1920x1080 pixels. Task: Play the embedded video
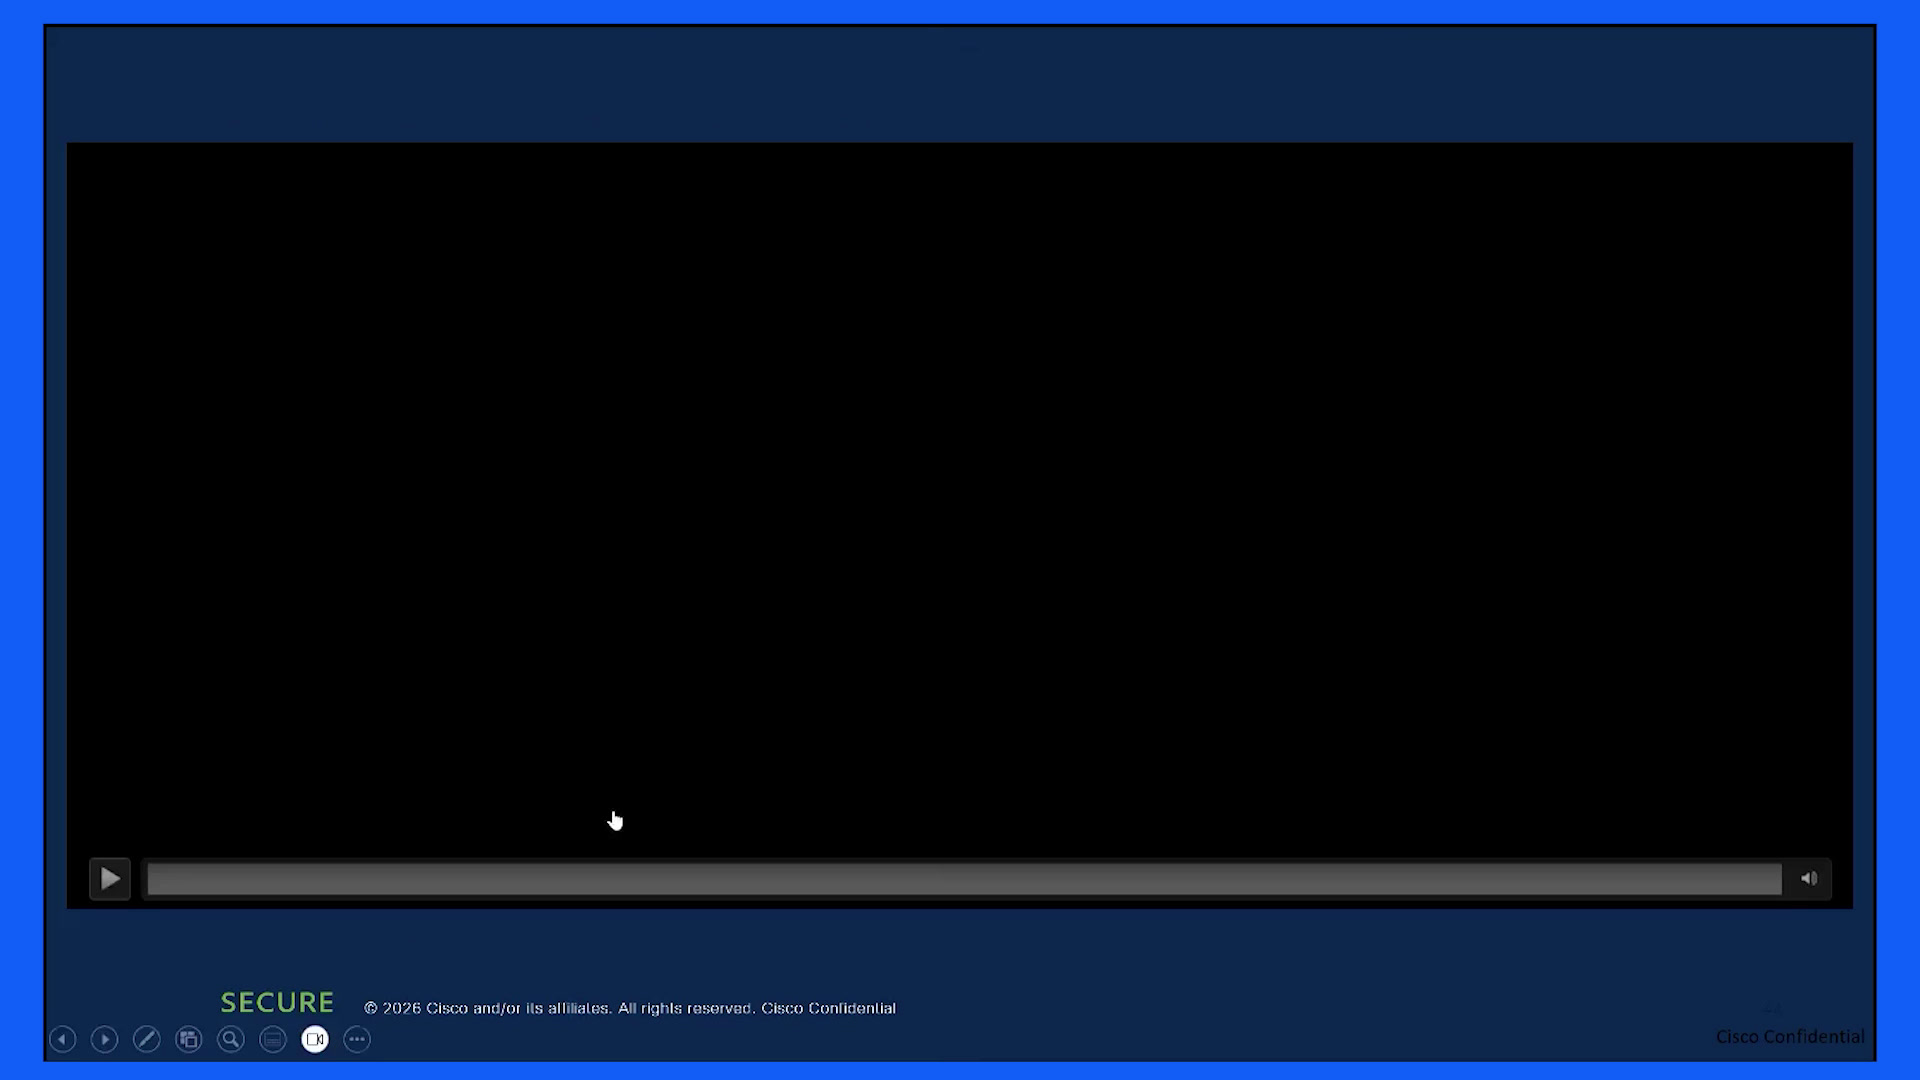click(x=110, y=879)
